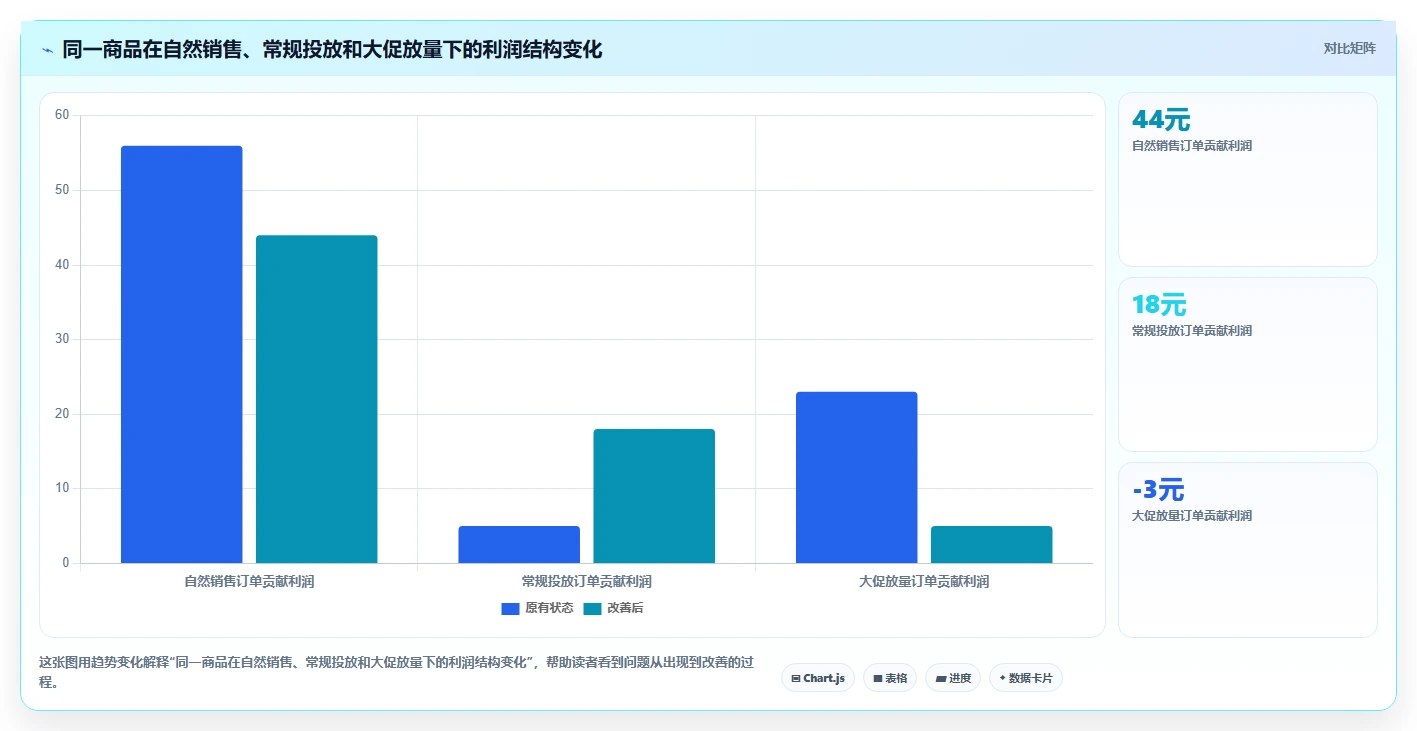
Task: Select the Chart.js tag button
Action: (x=818, y=678)
